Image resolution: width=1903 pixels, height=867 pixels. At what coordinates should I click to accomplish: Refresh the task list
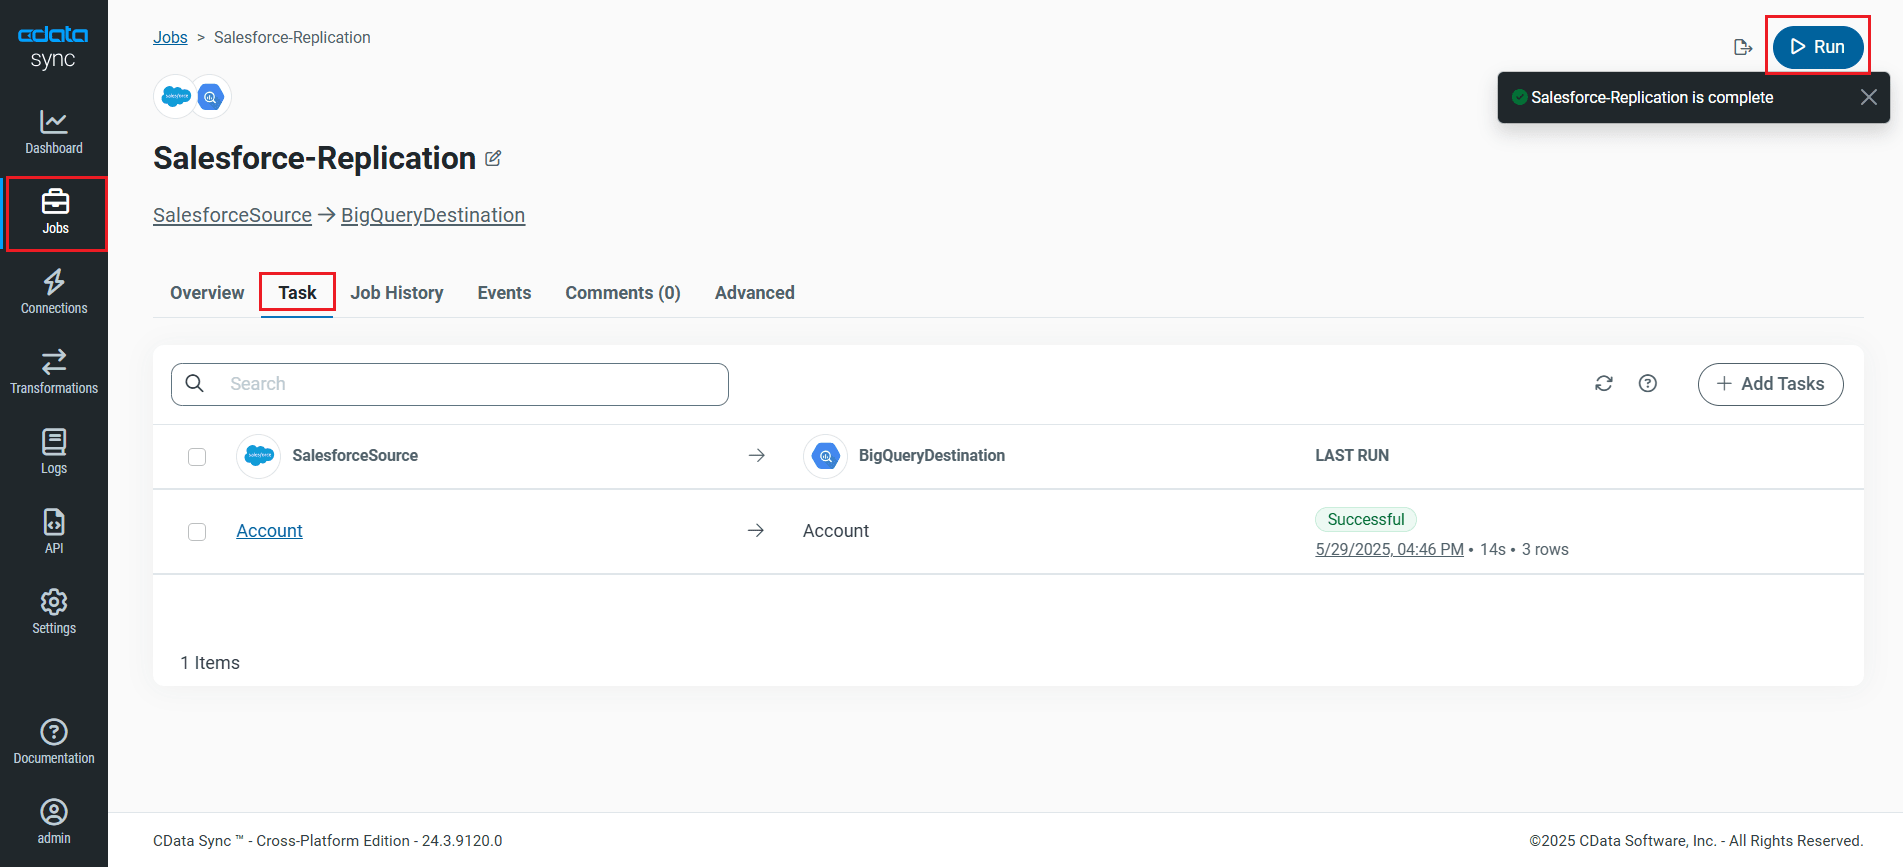[x=1604, y=384]
